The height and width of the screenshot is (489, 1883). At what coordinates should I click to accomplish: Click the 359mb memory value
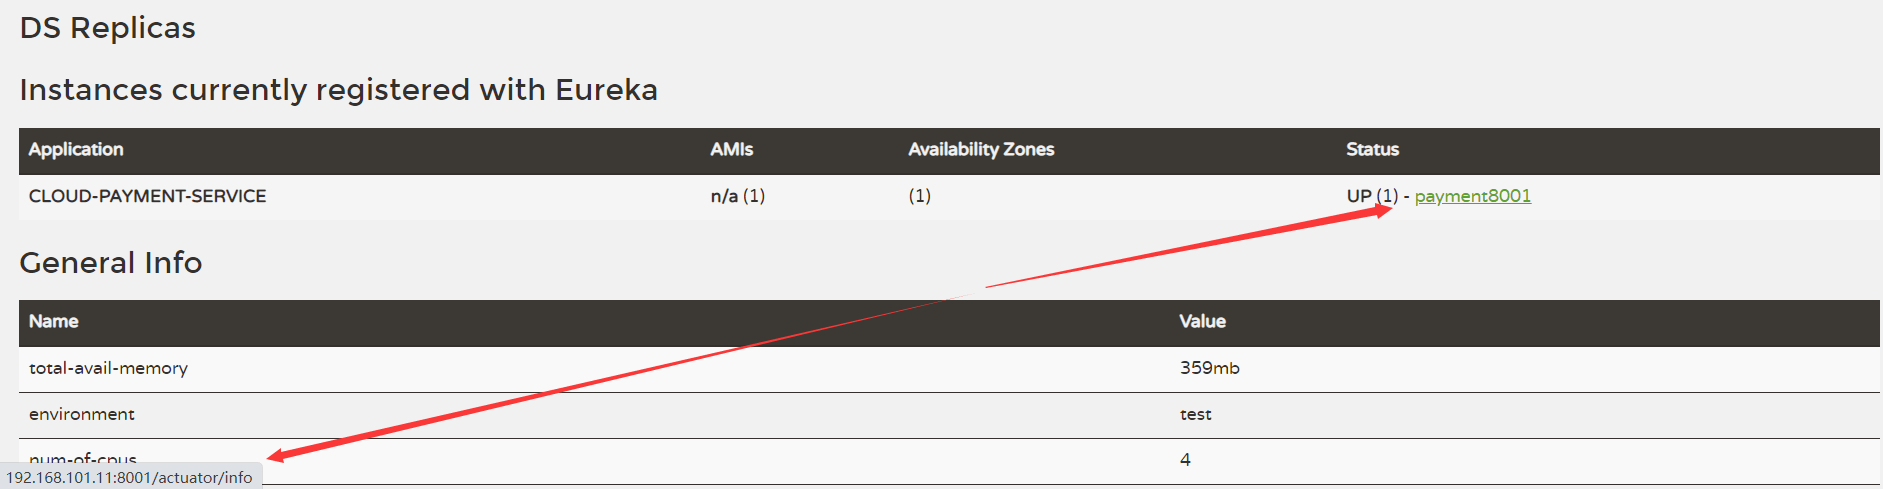click(1209, 368)
